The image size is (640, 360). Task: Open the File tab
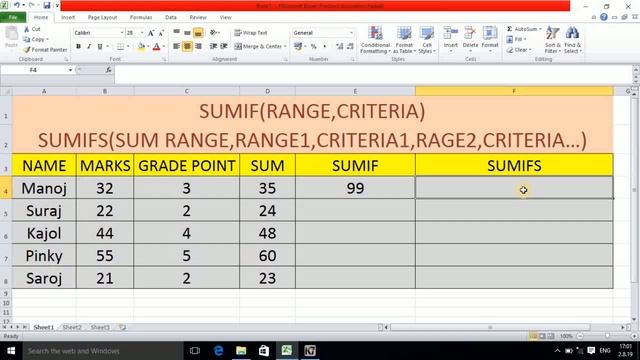(13, 18)
